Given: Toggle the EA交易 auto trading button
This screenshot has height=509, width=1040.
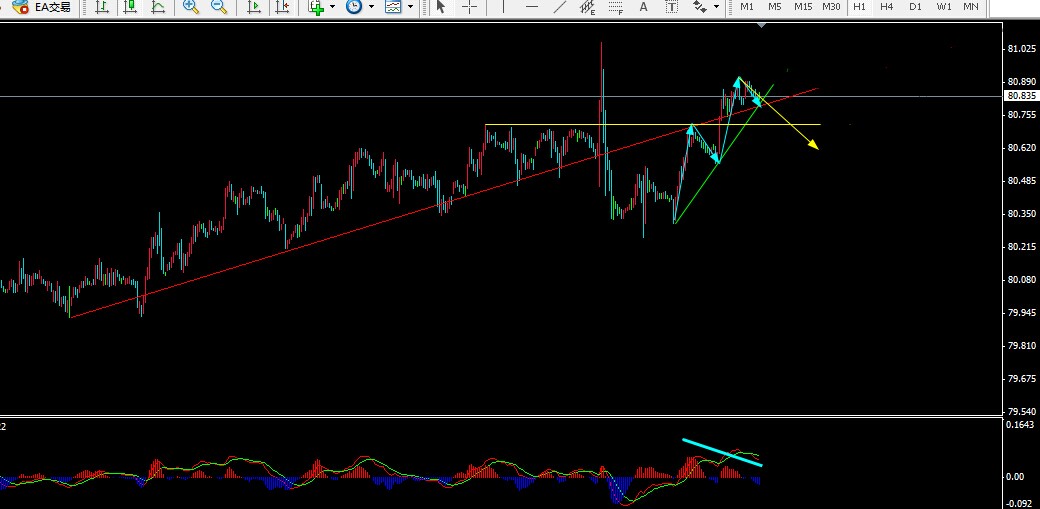Looking at the screenshot, I should coord(42,7).
